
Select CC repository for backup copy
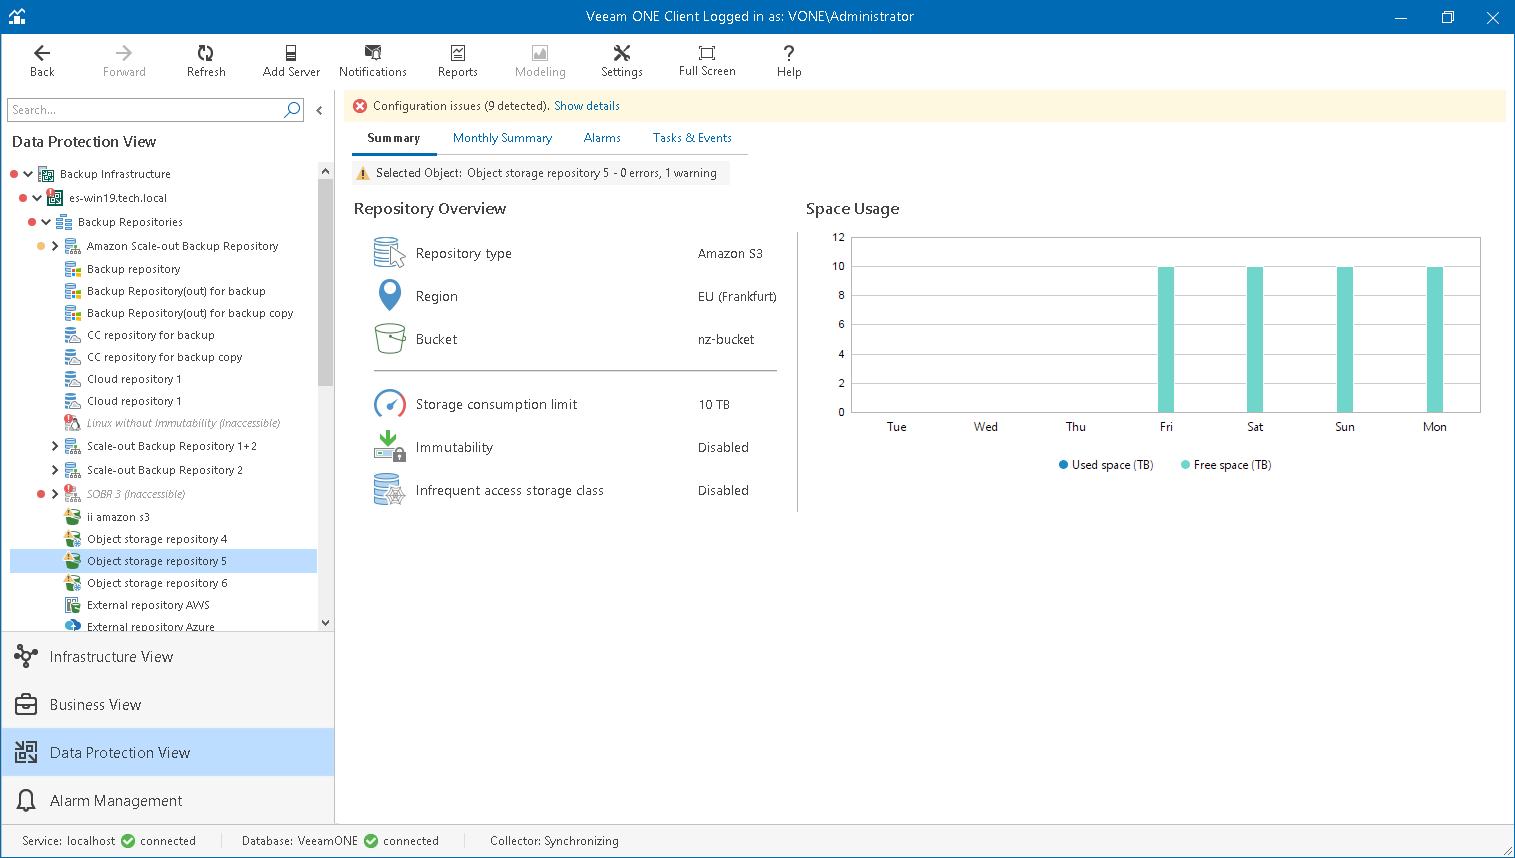click(x=165, y=357)
